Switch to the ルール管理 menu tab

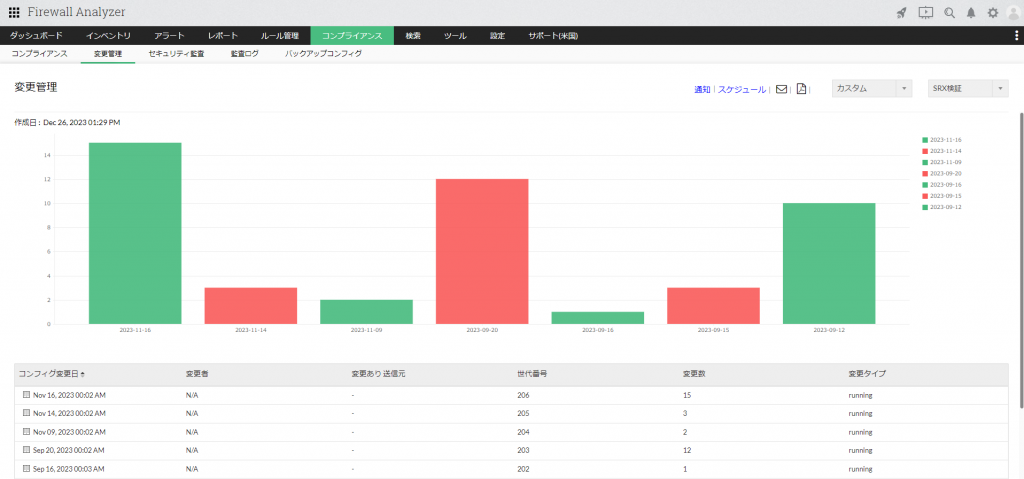(280, 36)
